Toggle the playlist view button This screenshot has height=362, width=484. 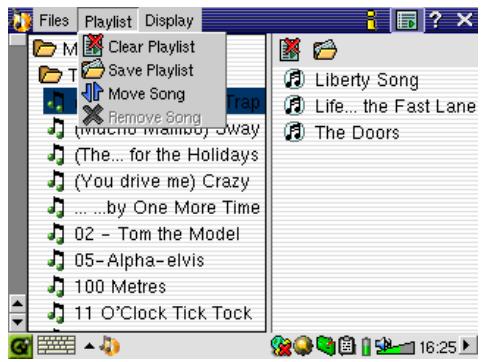[407, 21]
